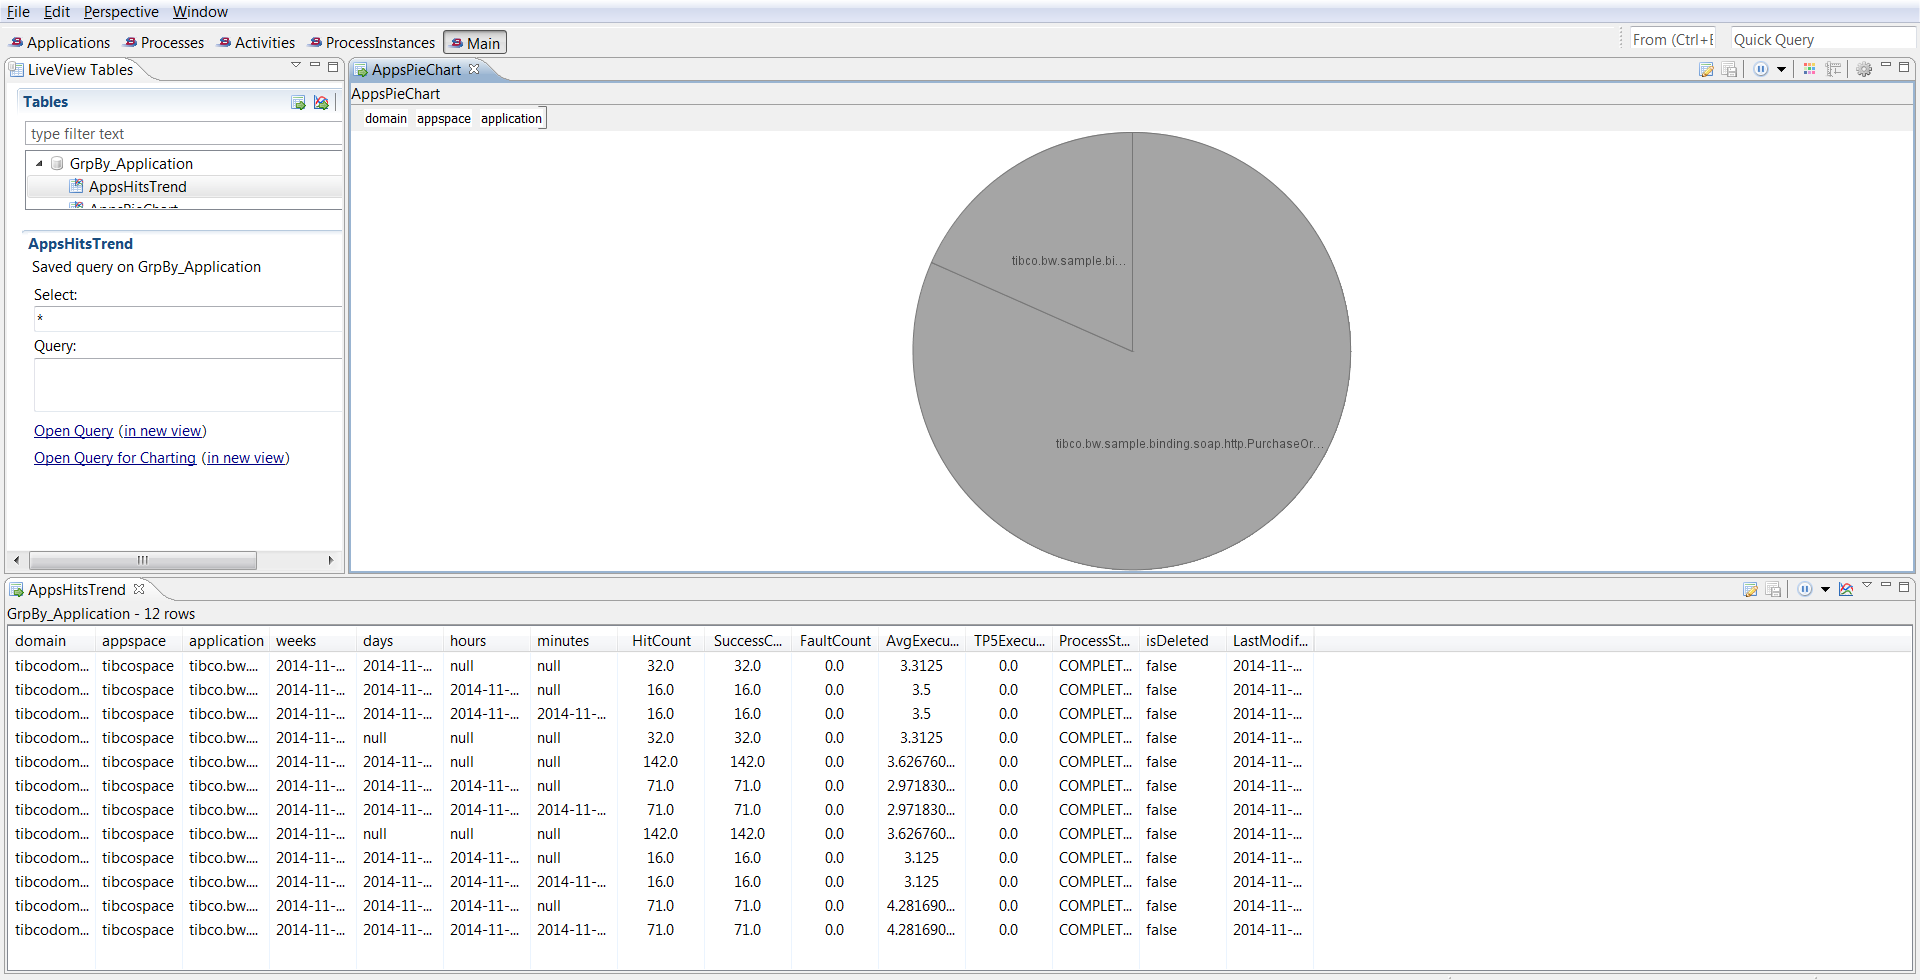Open chart settings gear in AppsPieChart toolbar
Screen dimensions: 1920x980
[1864, 69]
